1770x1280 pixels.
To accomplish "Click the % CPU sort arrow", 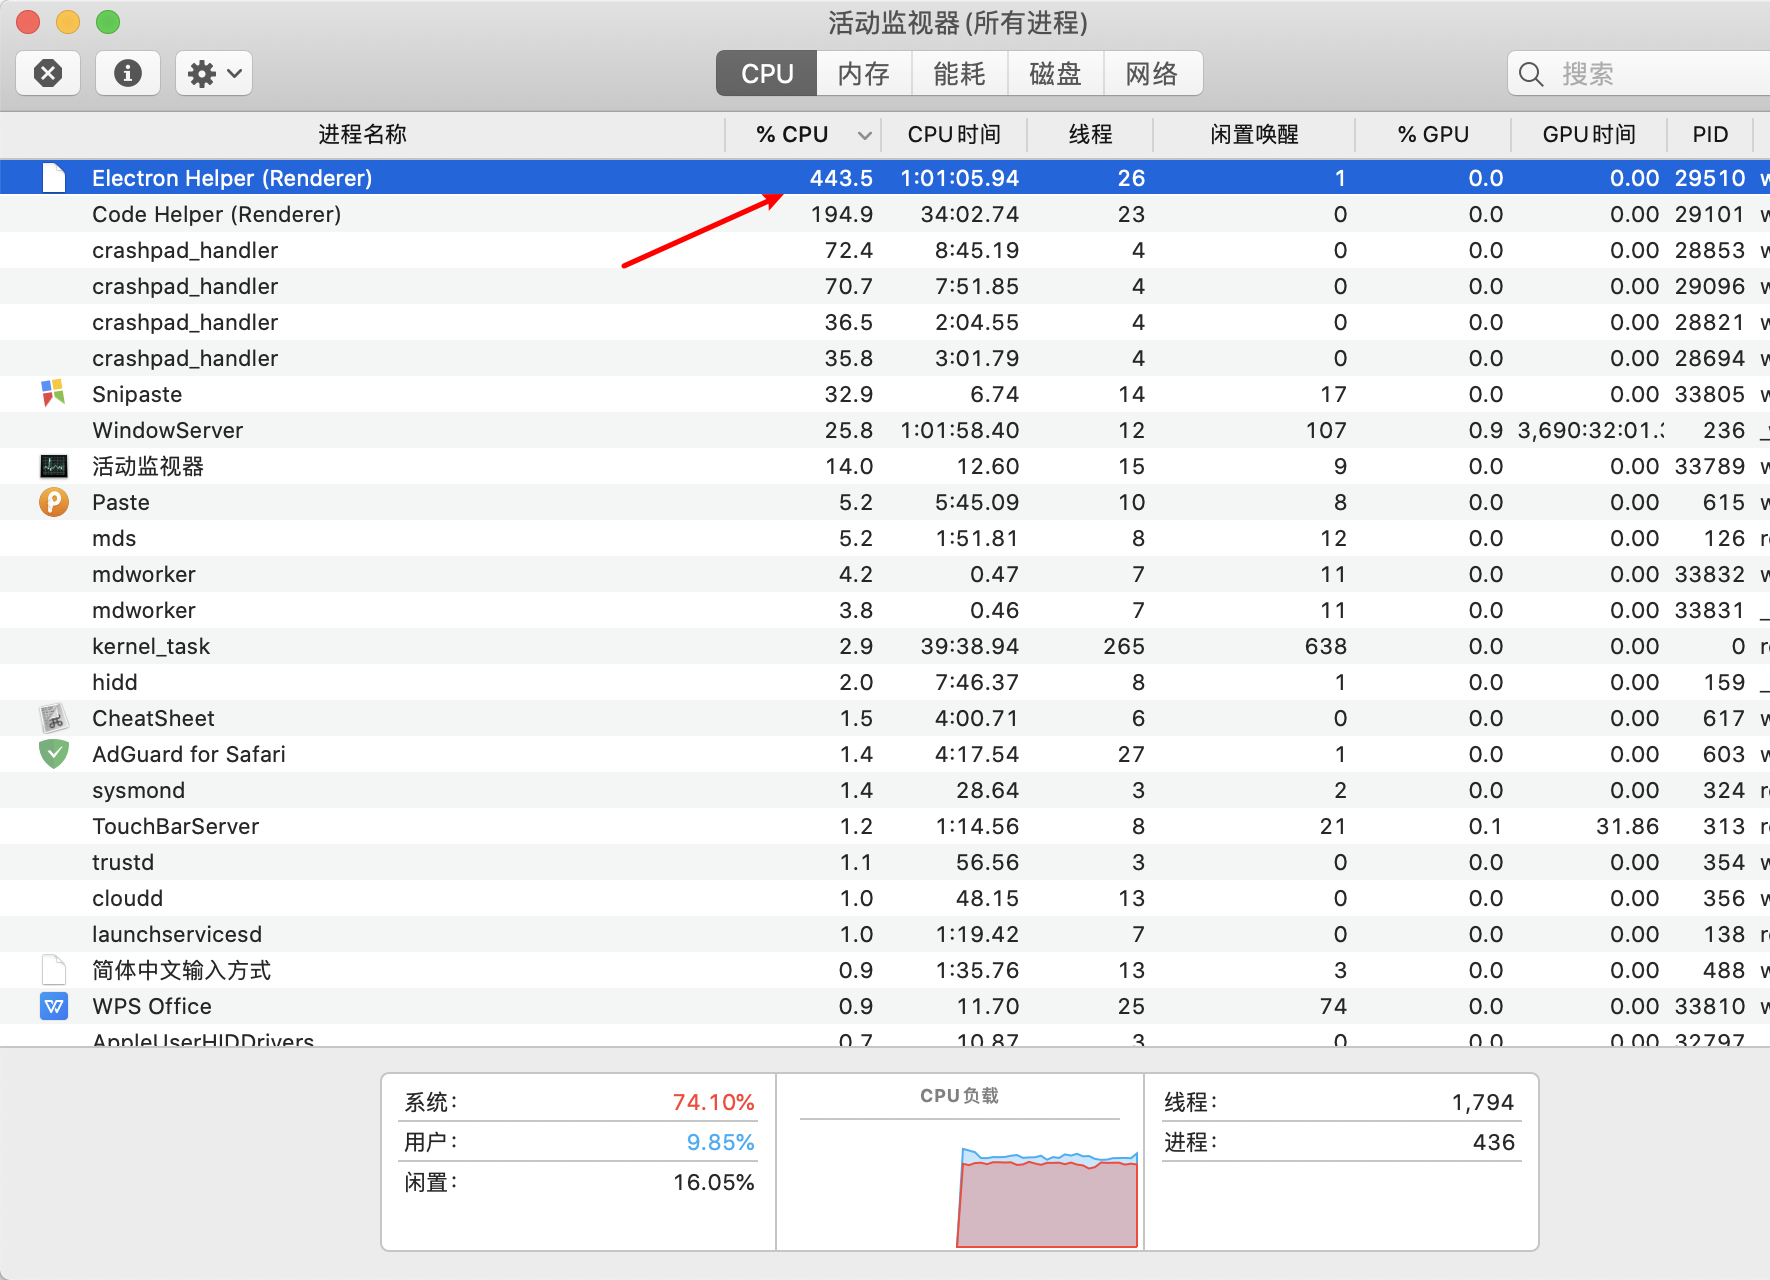I will point(864,134).
